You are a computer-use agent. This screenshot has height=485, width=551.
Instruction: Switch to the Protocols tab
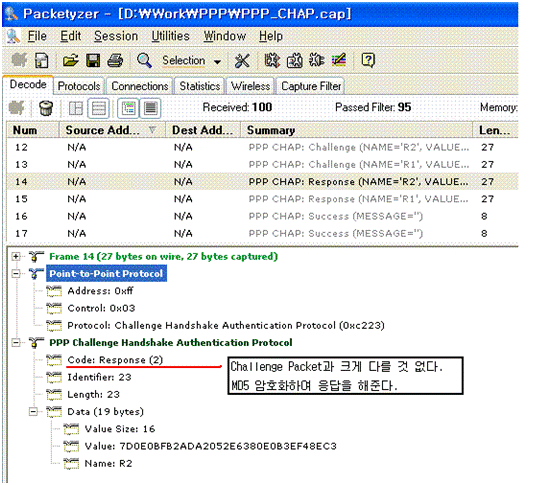[x=79, y=86]
